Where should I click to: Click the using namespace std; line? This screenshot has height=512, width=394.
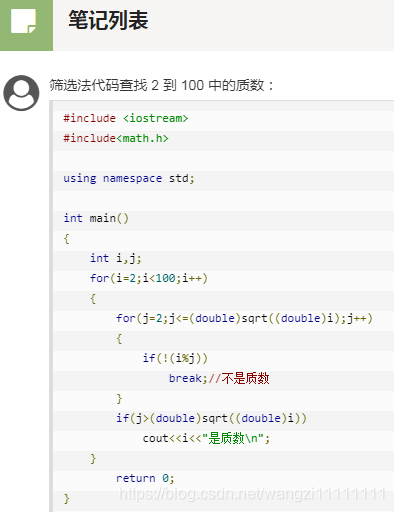(x=129, y=178)
